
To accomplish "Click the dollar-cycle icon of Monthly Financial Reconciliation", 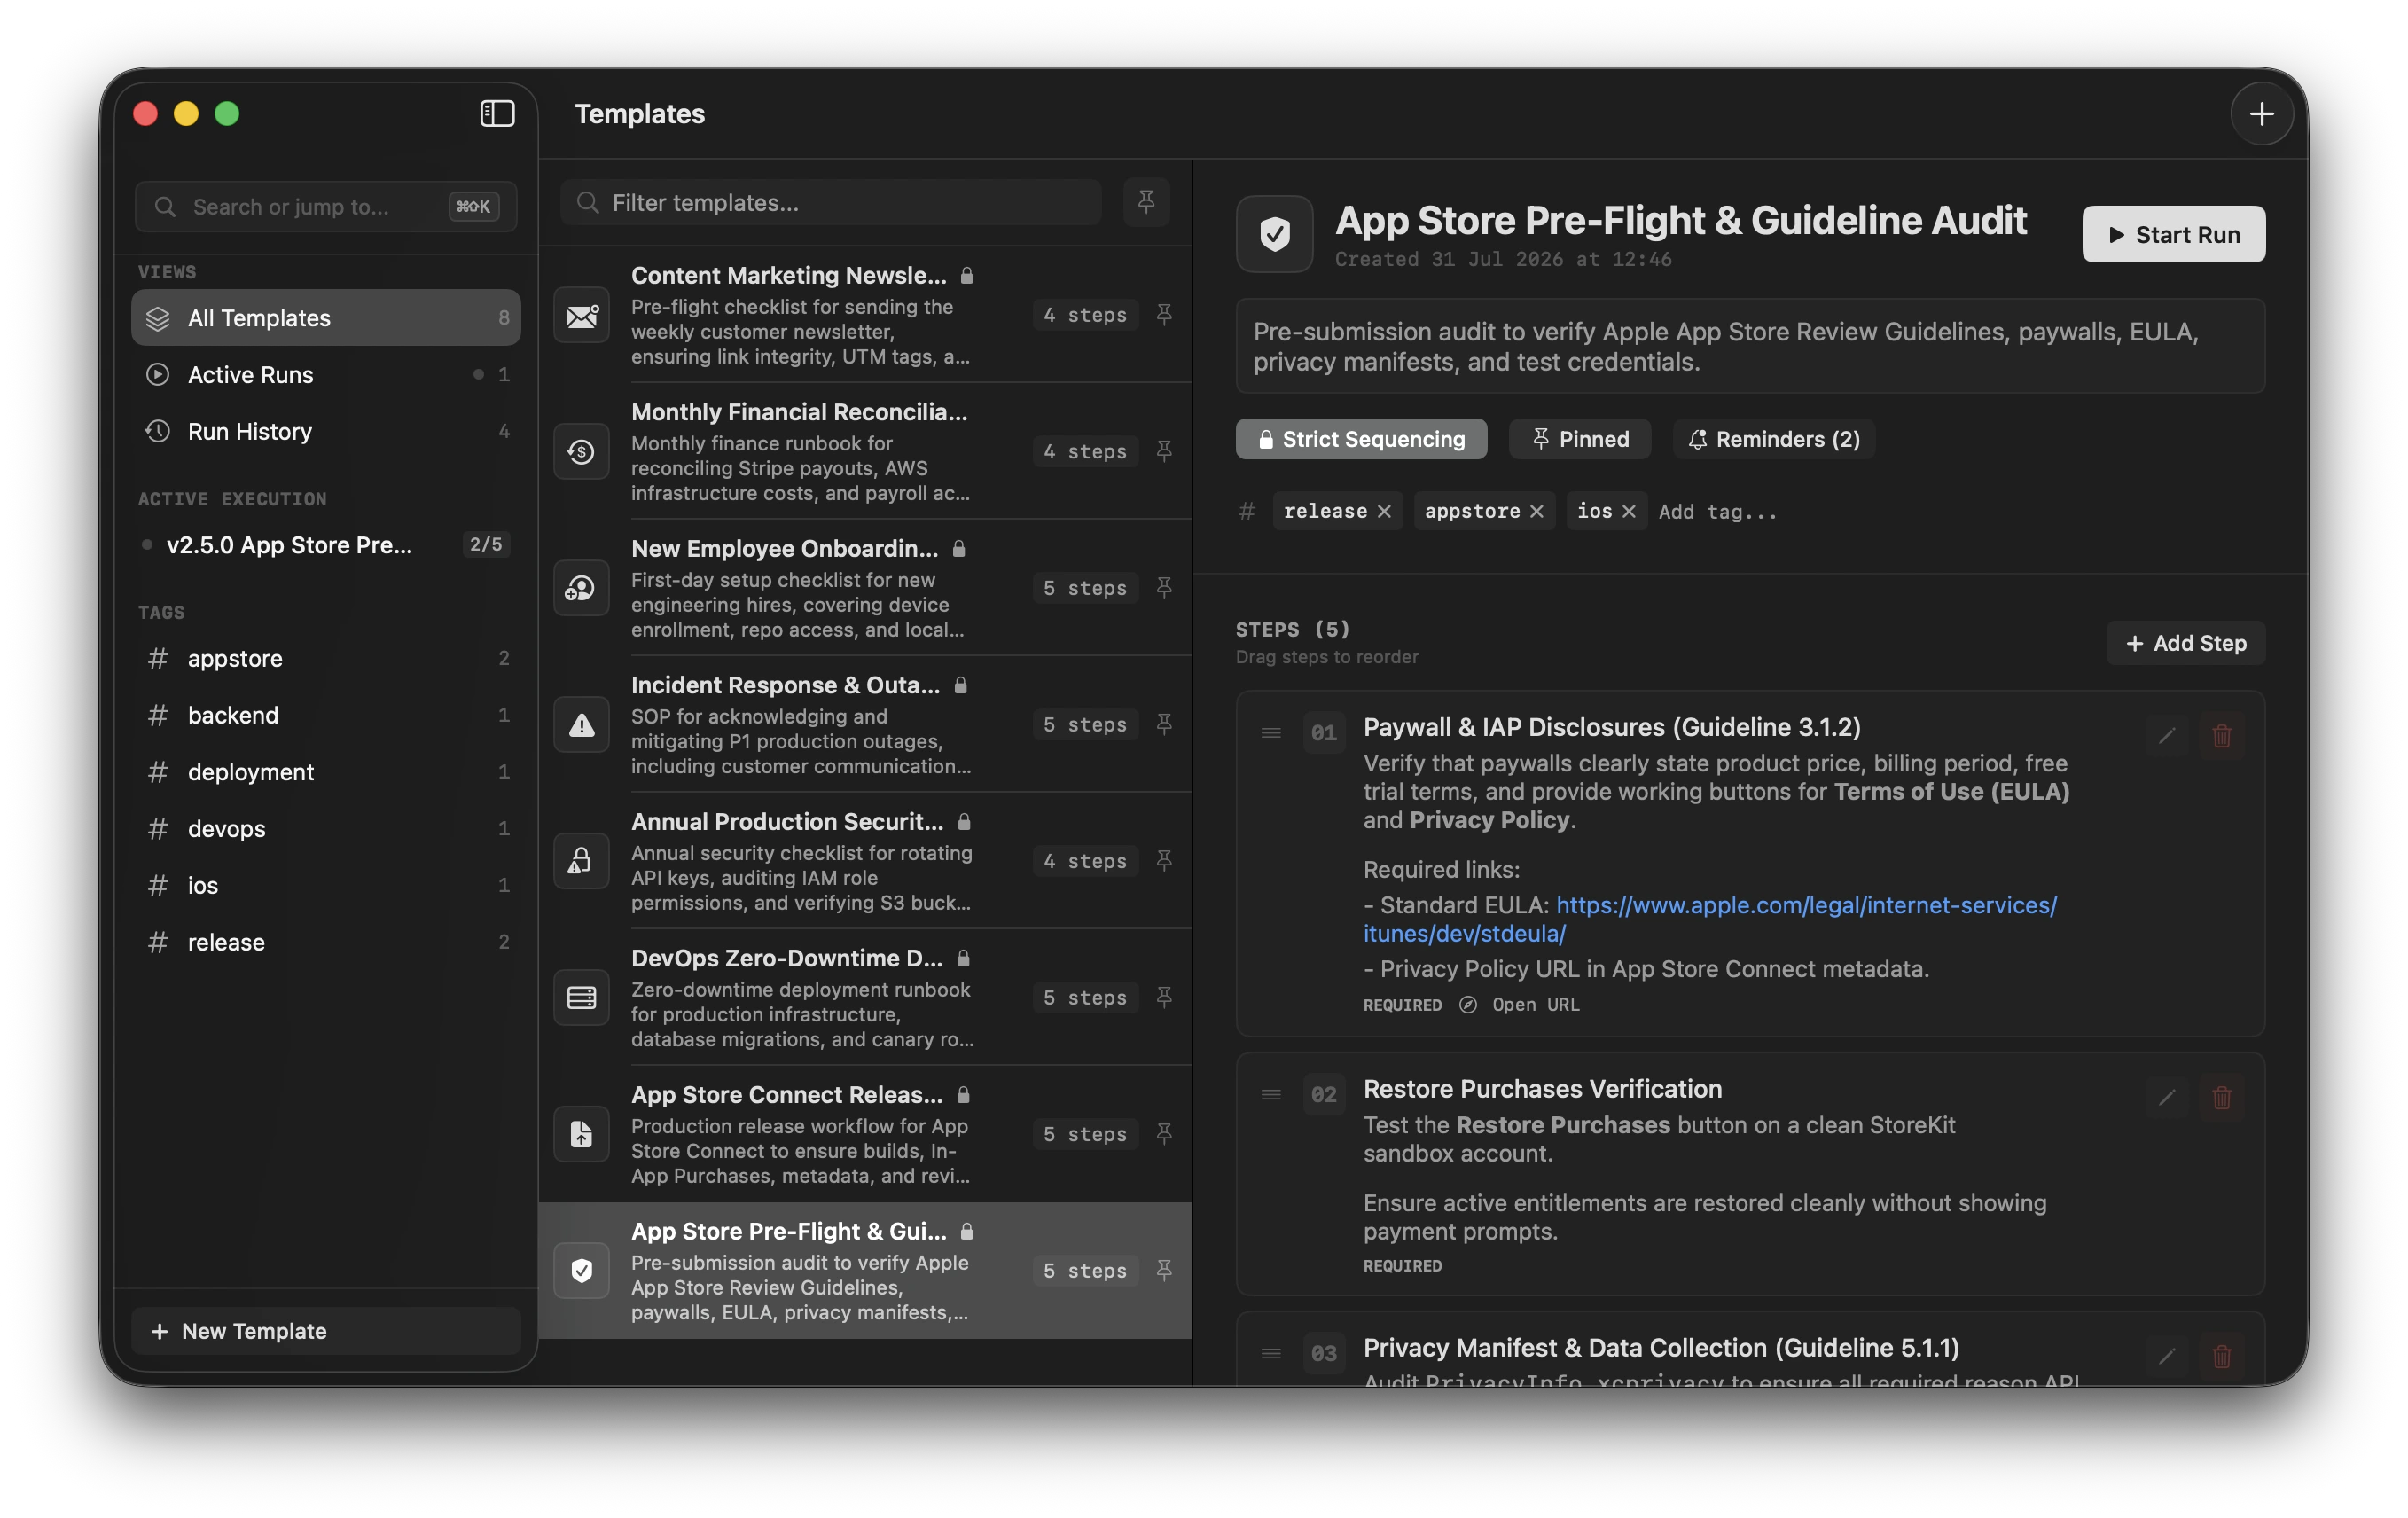I will click(582, 452).
